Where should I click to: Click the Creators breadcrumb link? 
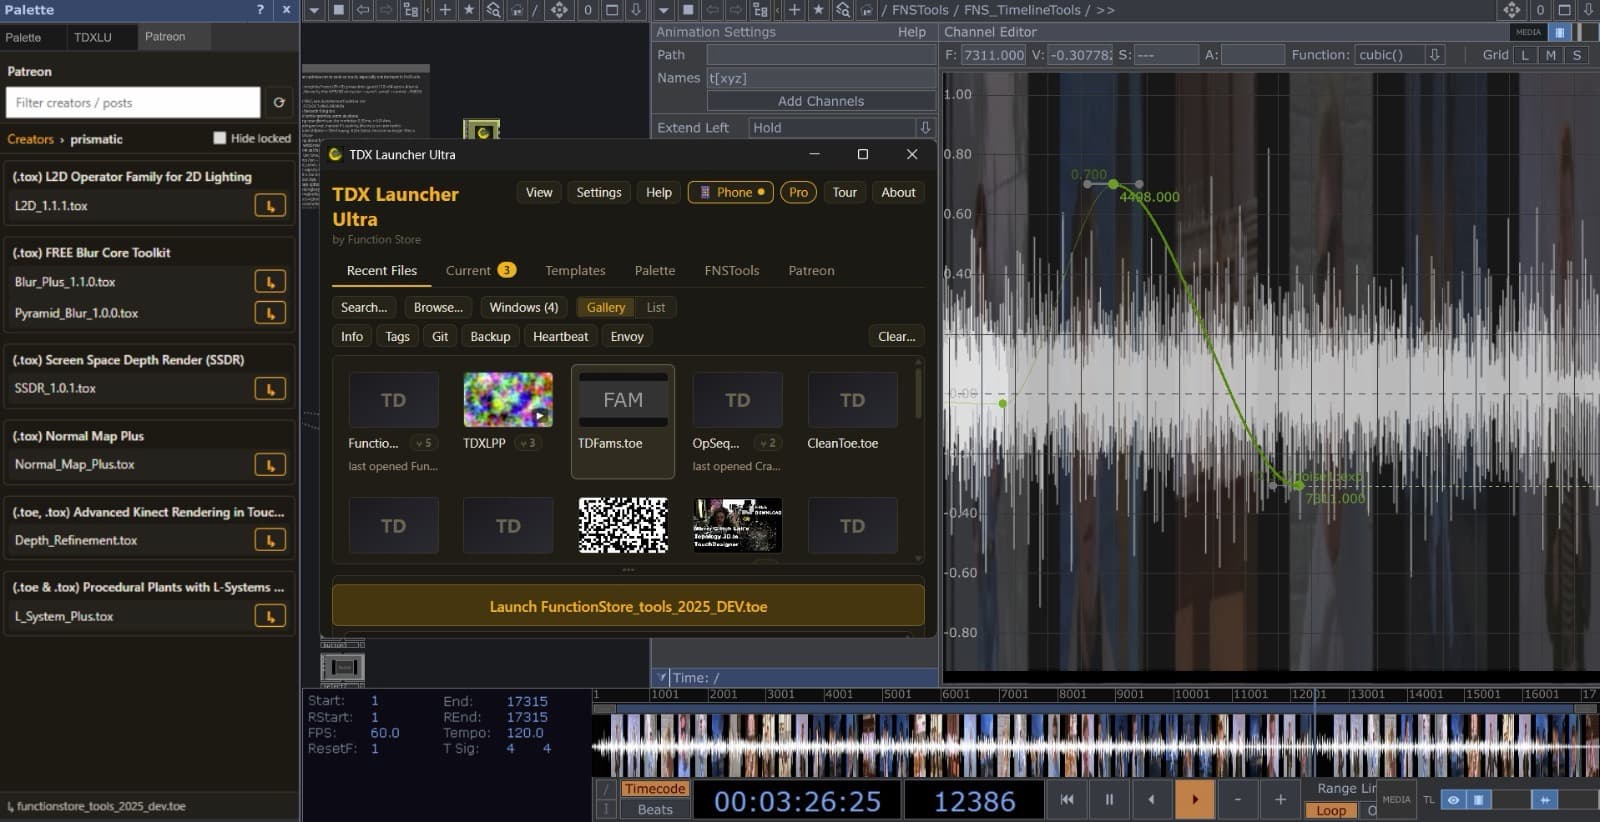30,139
